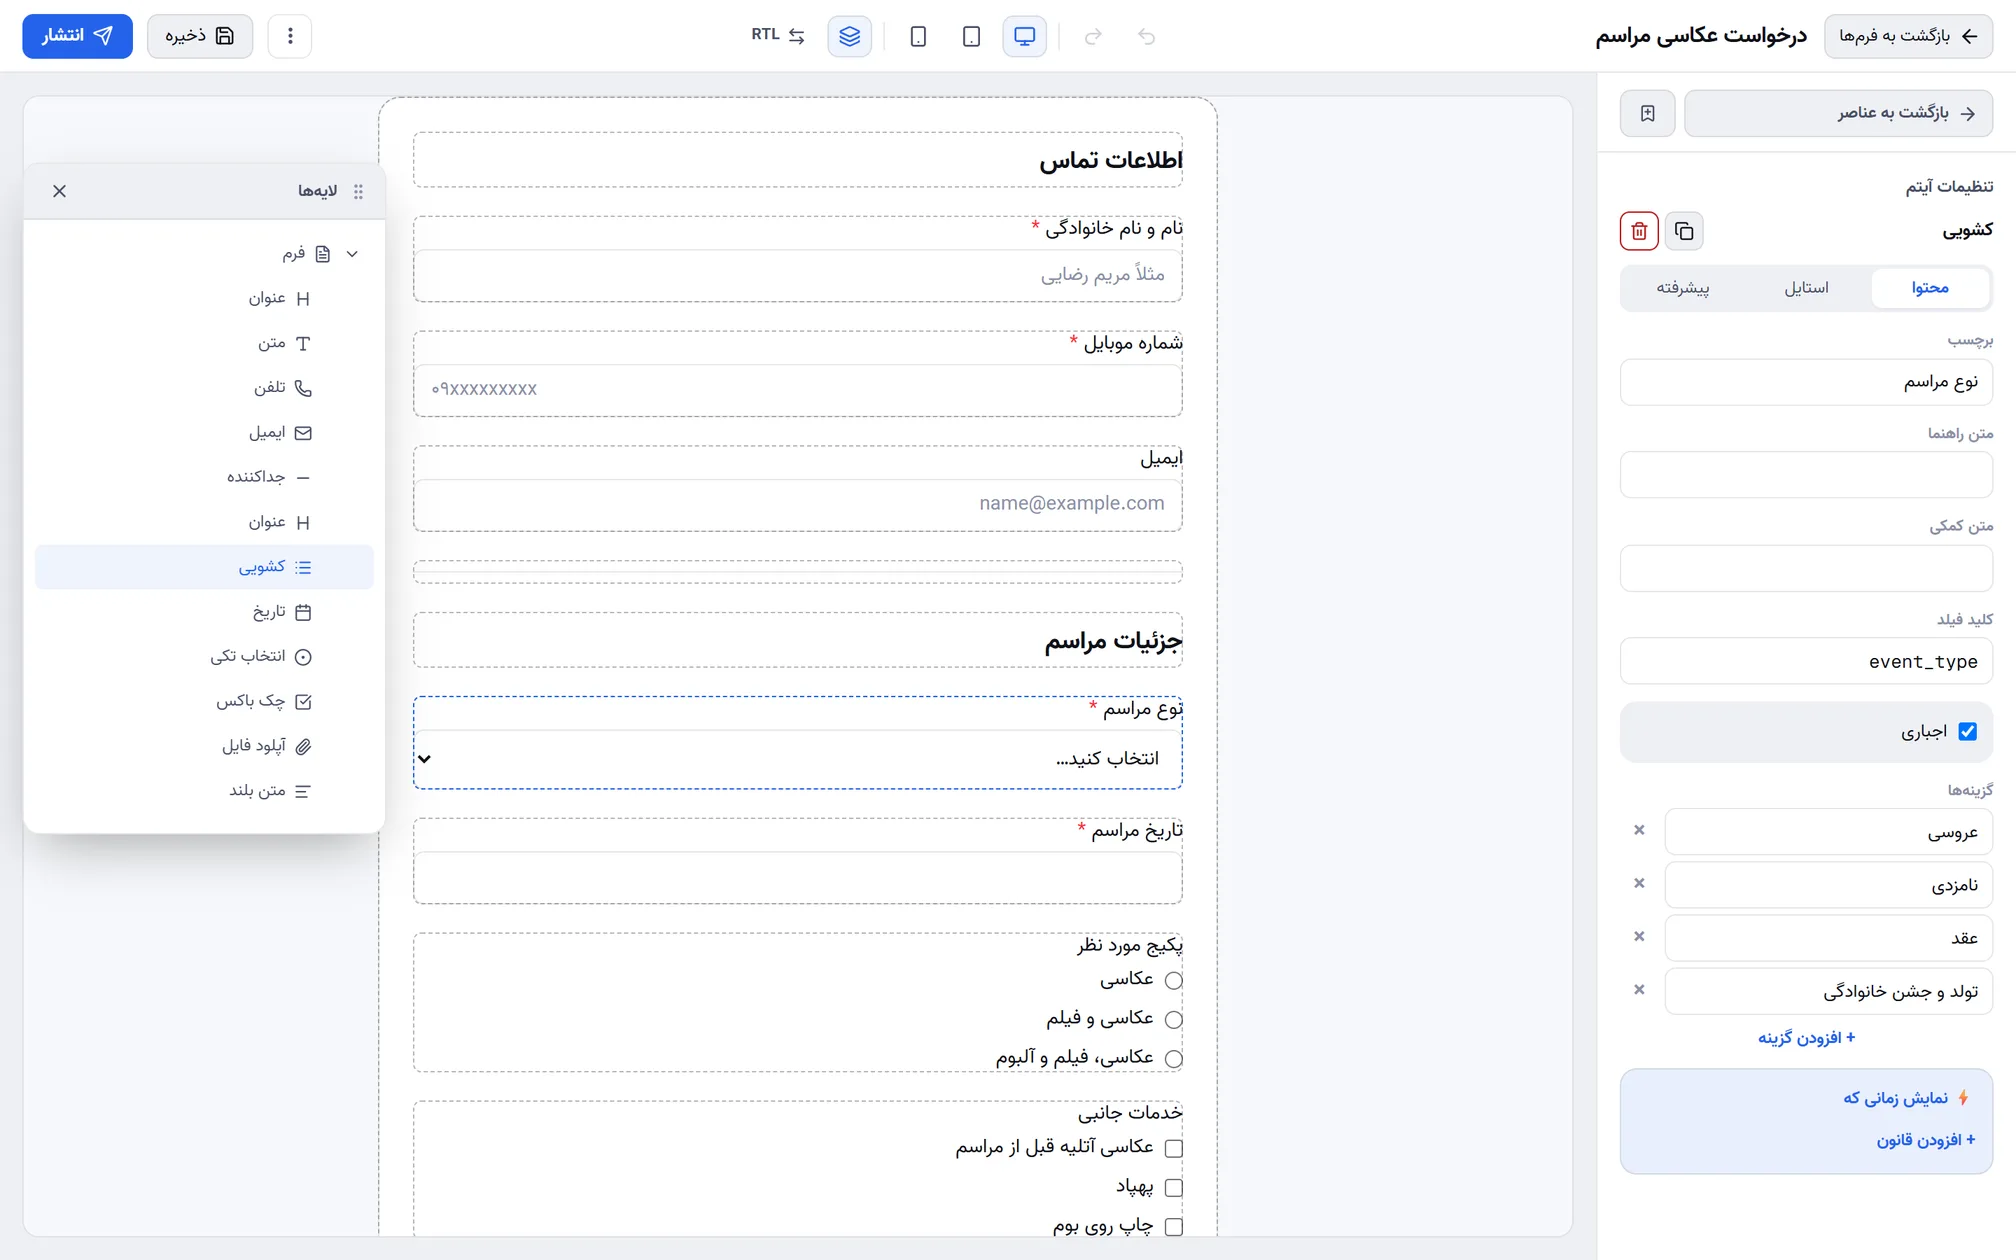Select the تاریخ layer in layers list
Viewport: 2016px width, 1260px height.
coord(204,612)
